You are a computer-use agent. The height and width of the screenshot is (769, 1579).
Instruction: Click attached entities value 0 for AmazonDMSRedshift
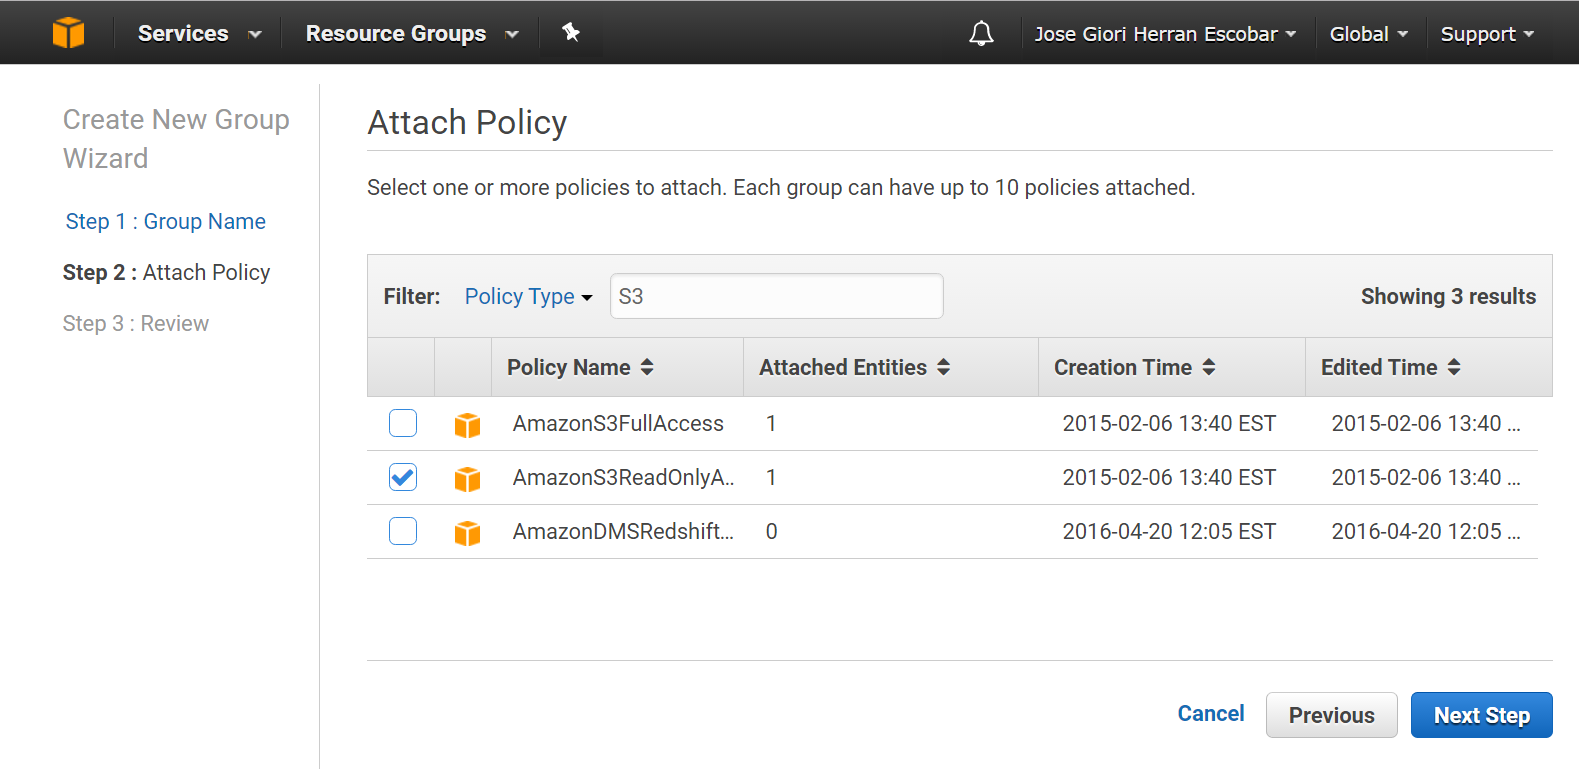pos(771,531)
